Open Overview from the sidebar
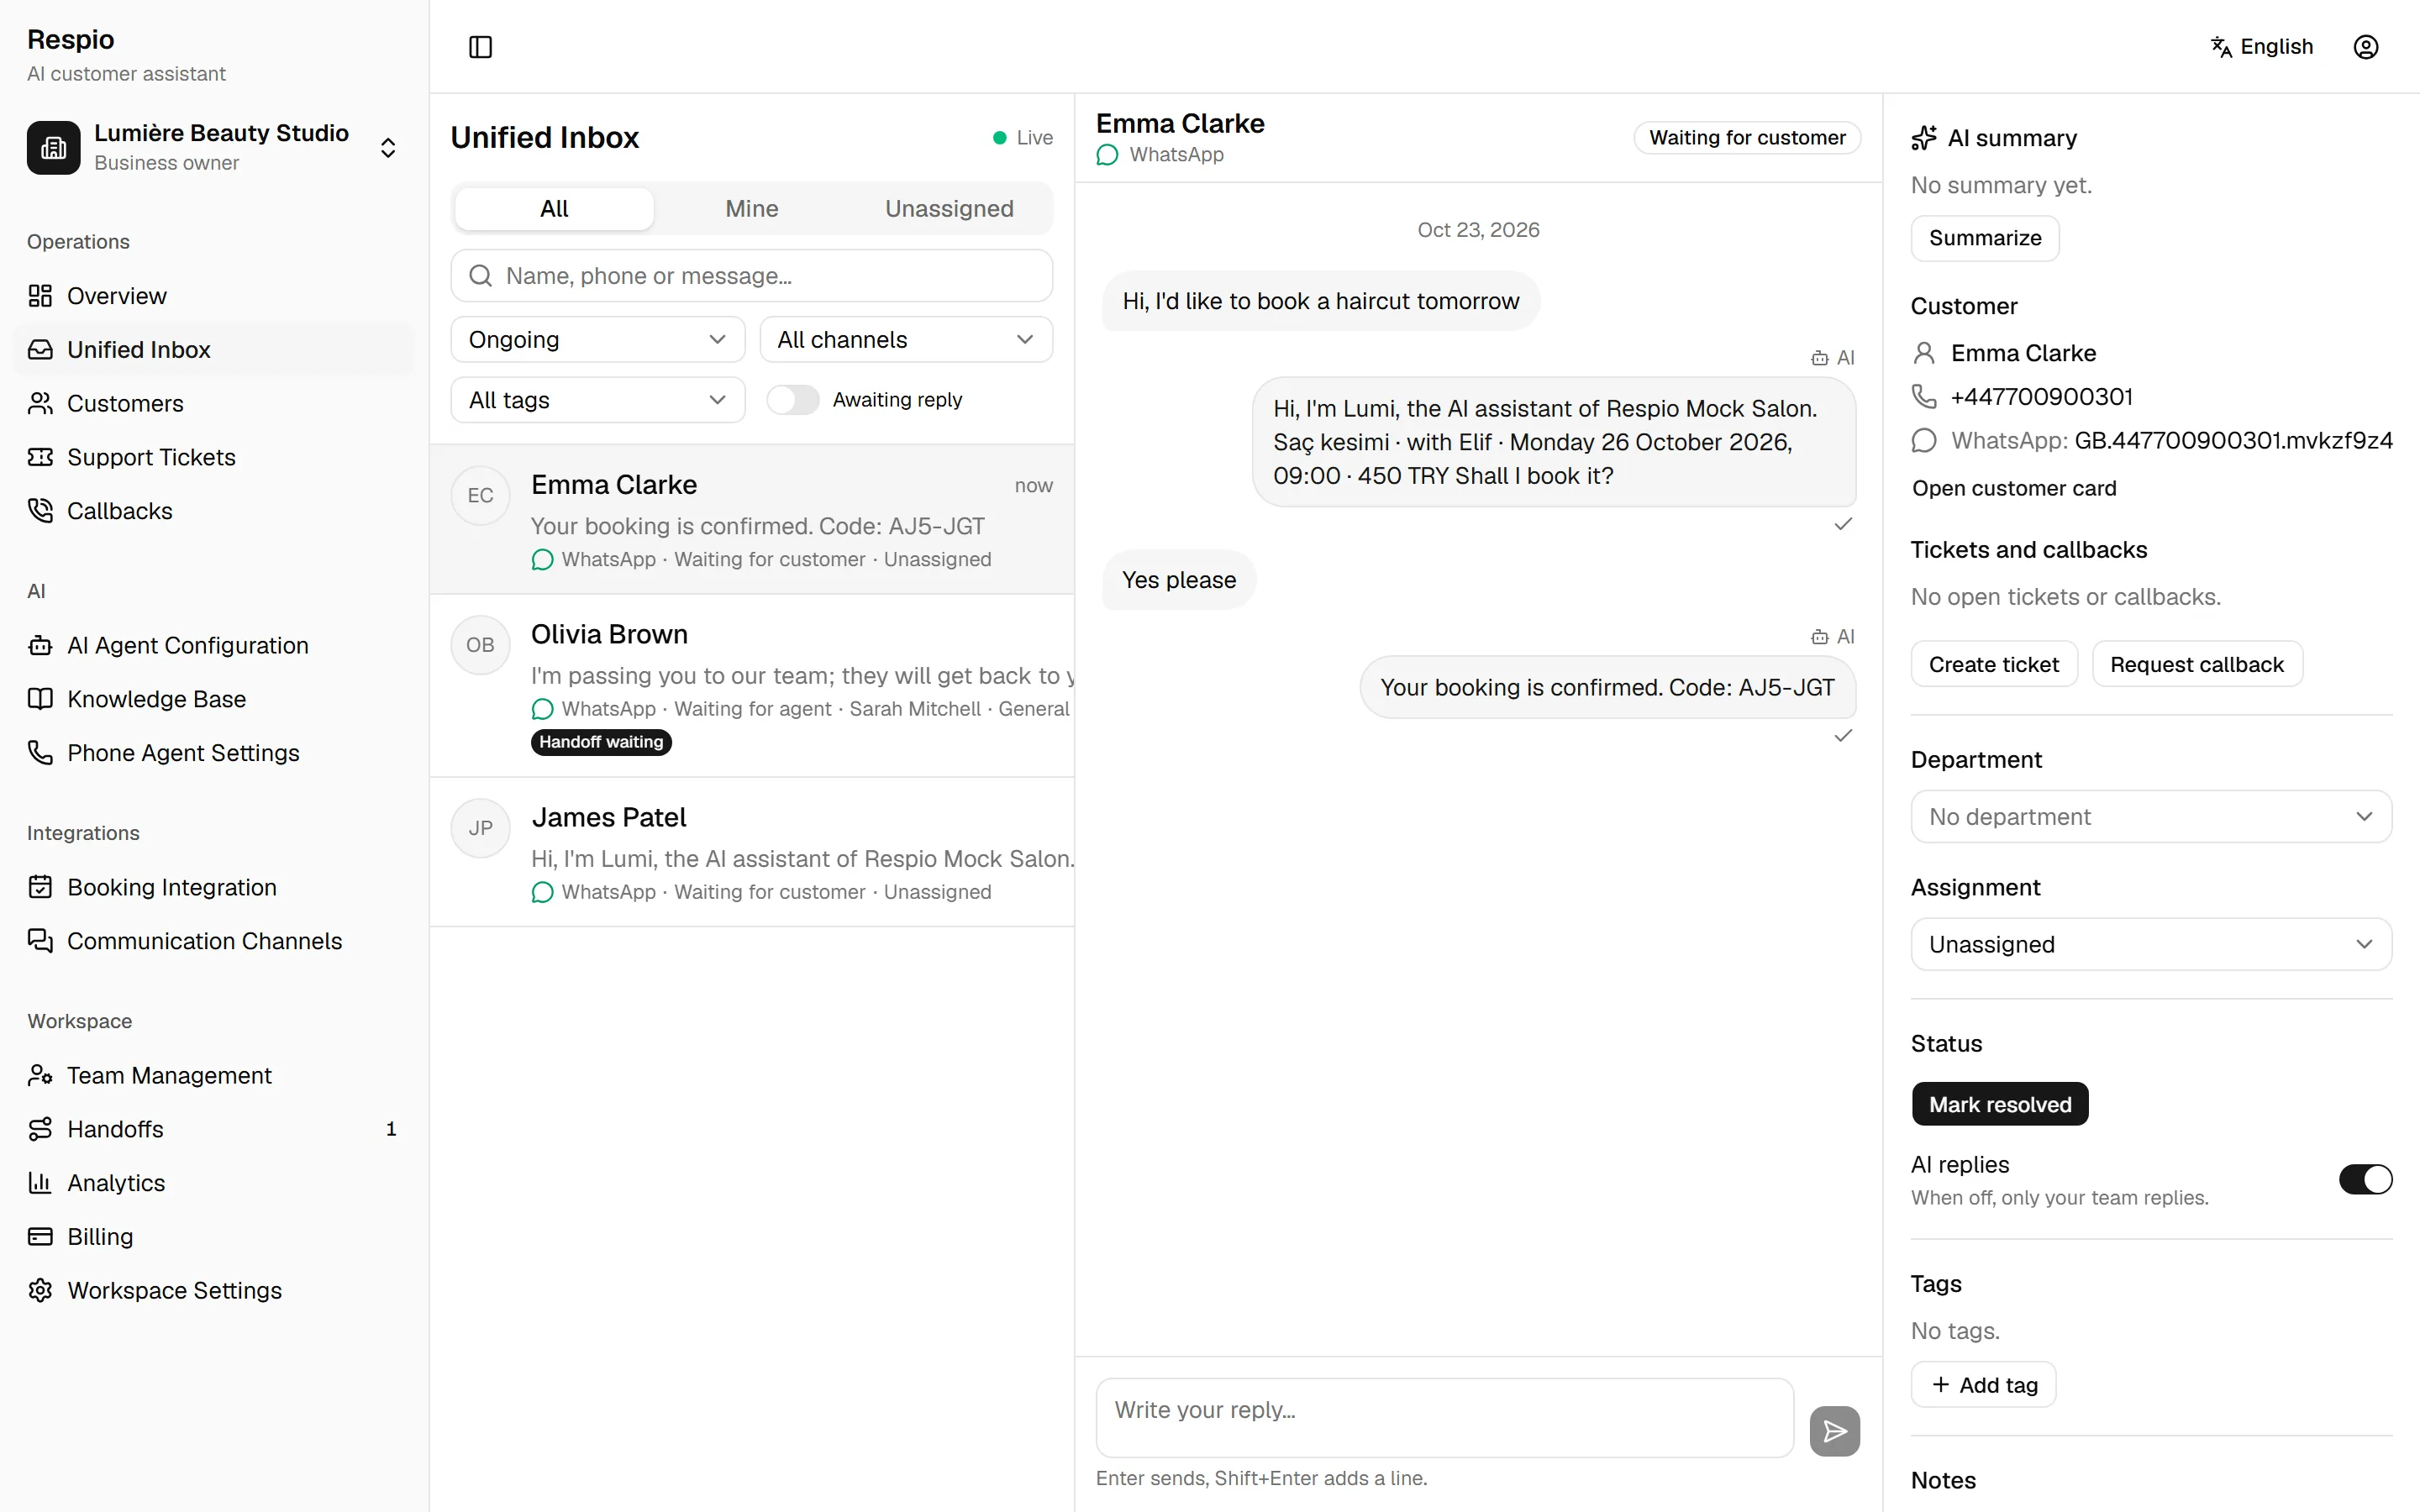The width and height of the screenshot is (2420, 1512). coord(214,296)
